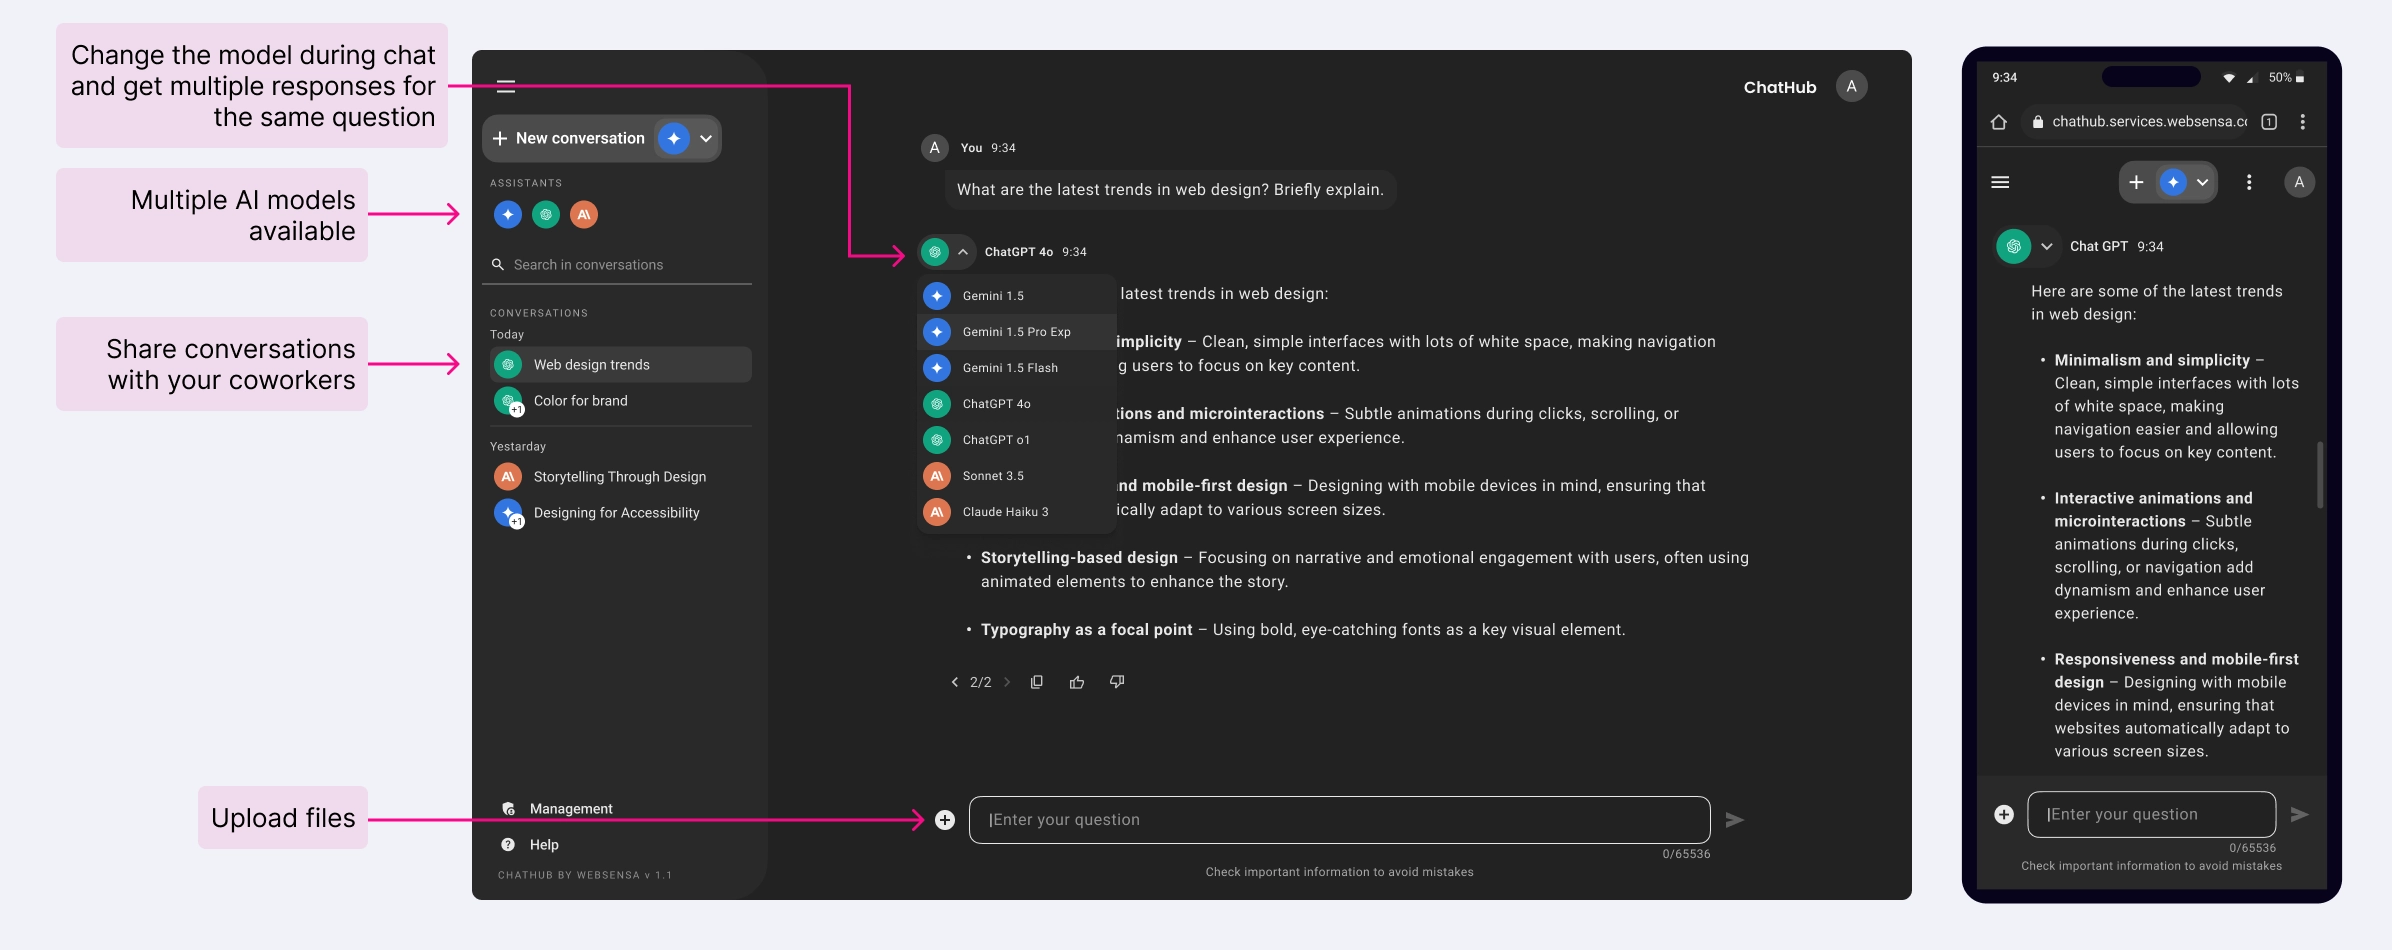Click the upload files plus icon on desktop
The height and width of the screenshot is (950, 2392).
pyautogui.click(x=945, y=820)
